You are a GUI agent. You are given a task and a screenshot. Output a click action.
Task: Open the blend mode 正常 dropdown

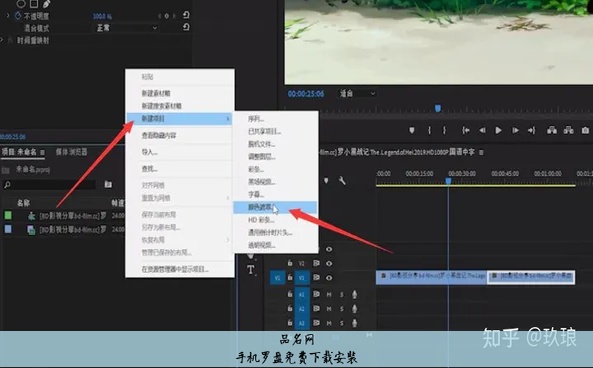click(x=126, y=28)
